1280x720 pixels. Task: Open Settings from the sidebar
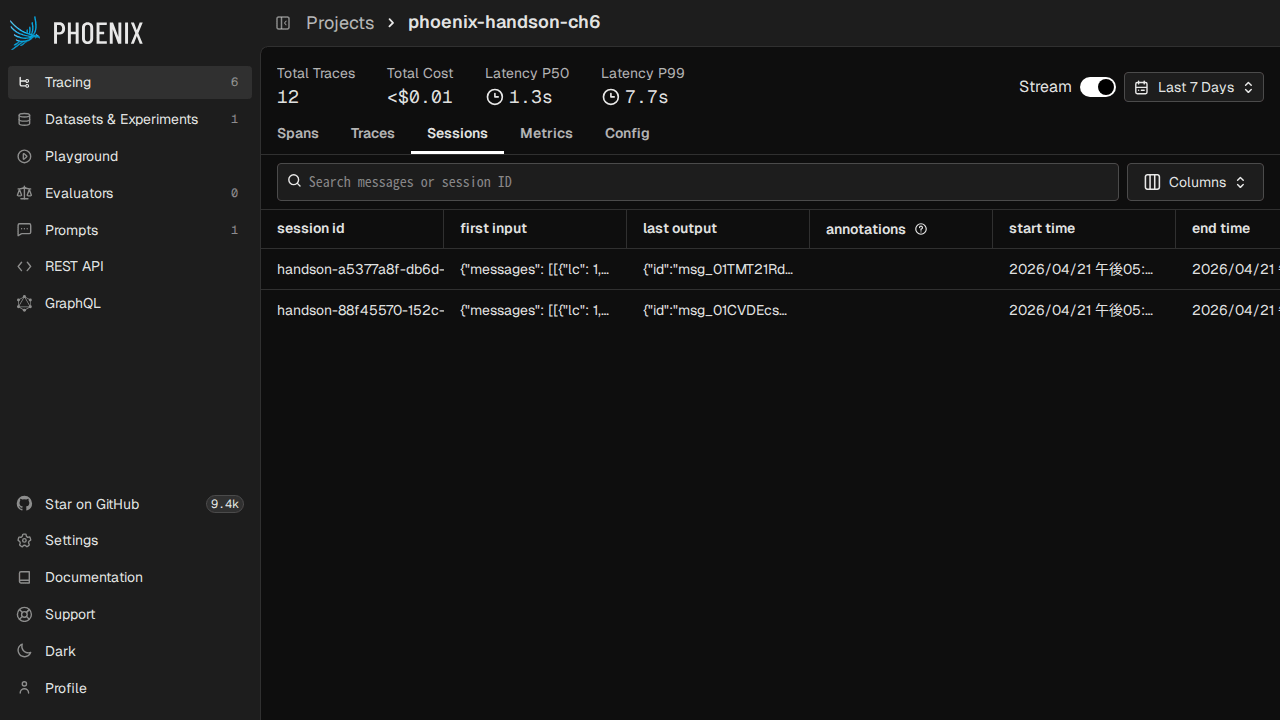tap(130, 541)
